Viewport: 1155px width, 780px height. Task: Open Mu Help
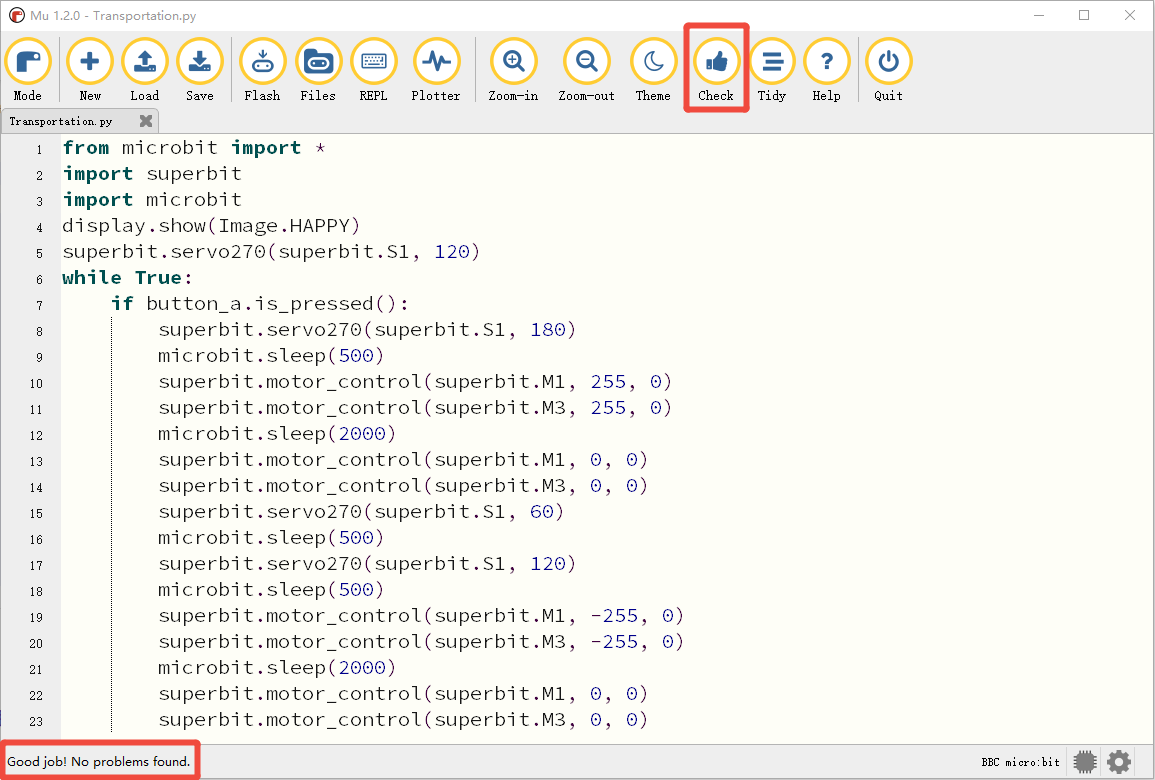[x=826, y=70]
